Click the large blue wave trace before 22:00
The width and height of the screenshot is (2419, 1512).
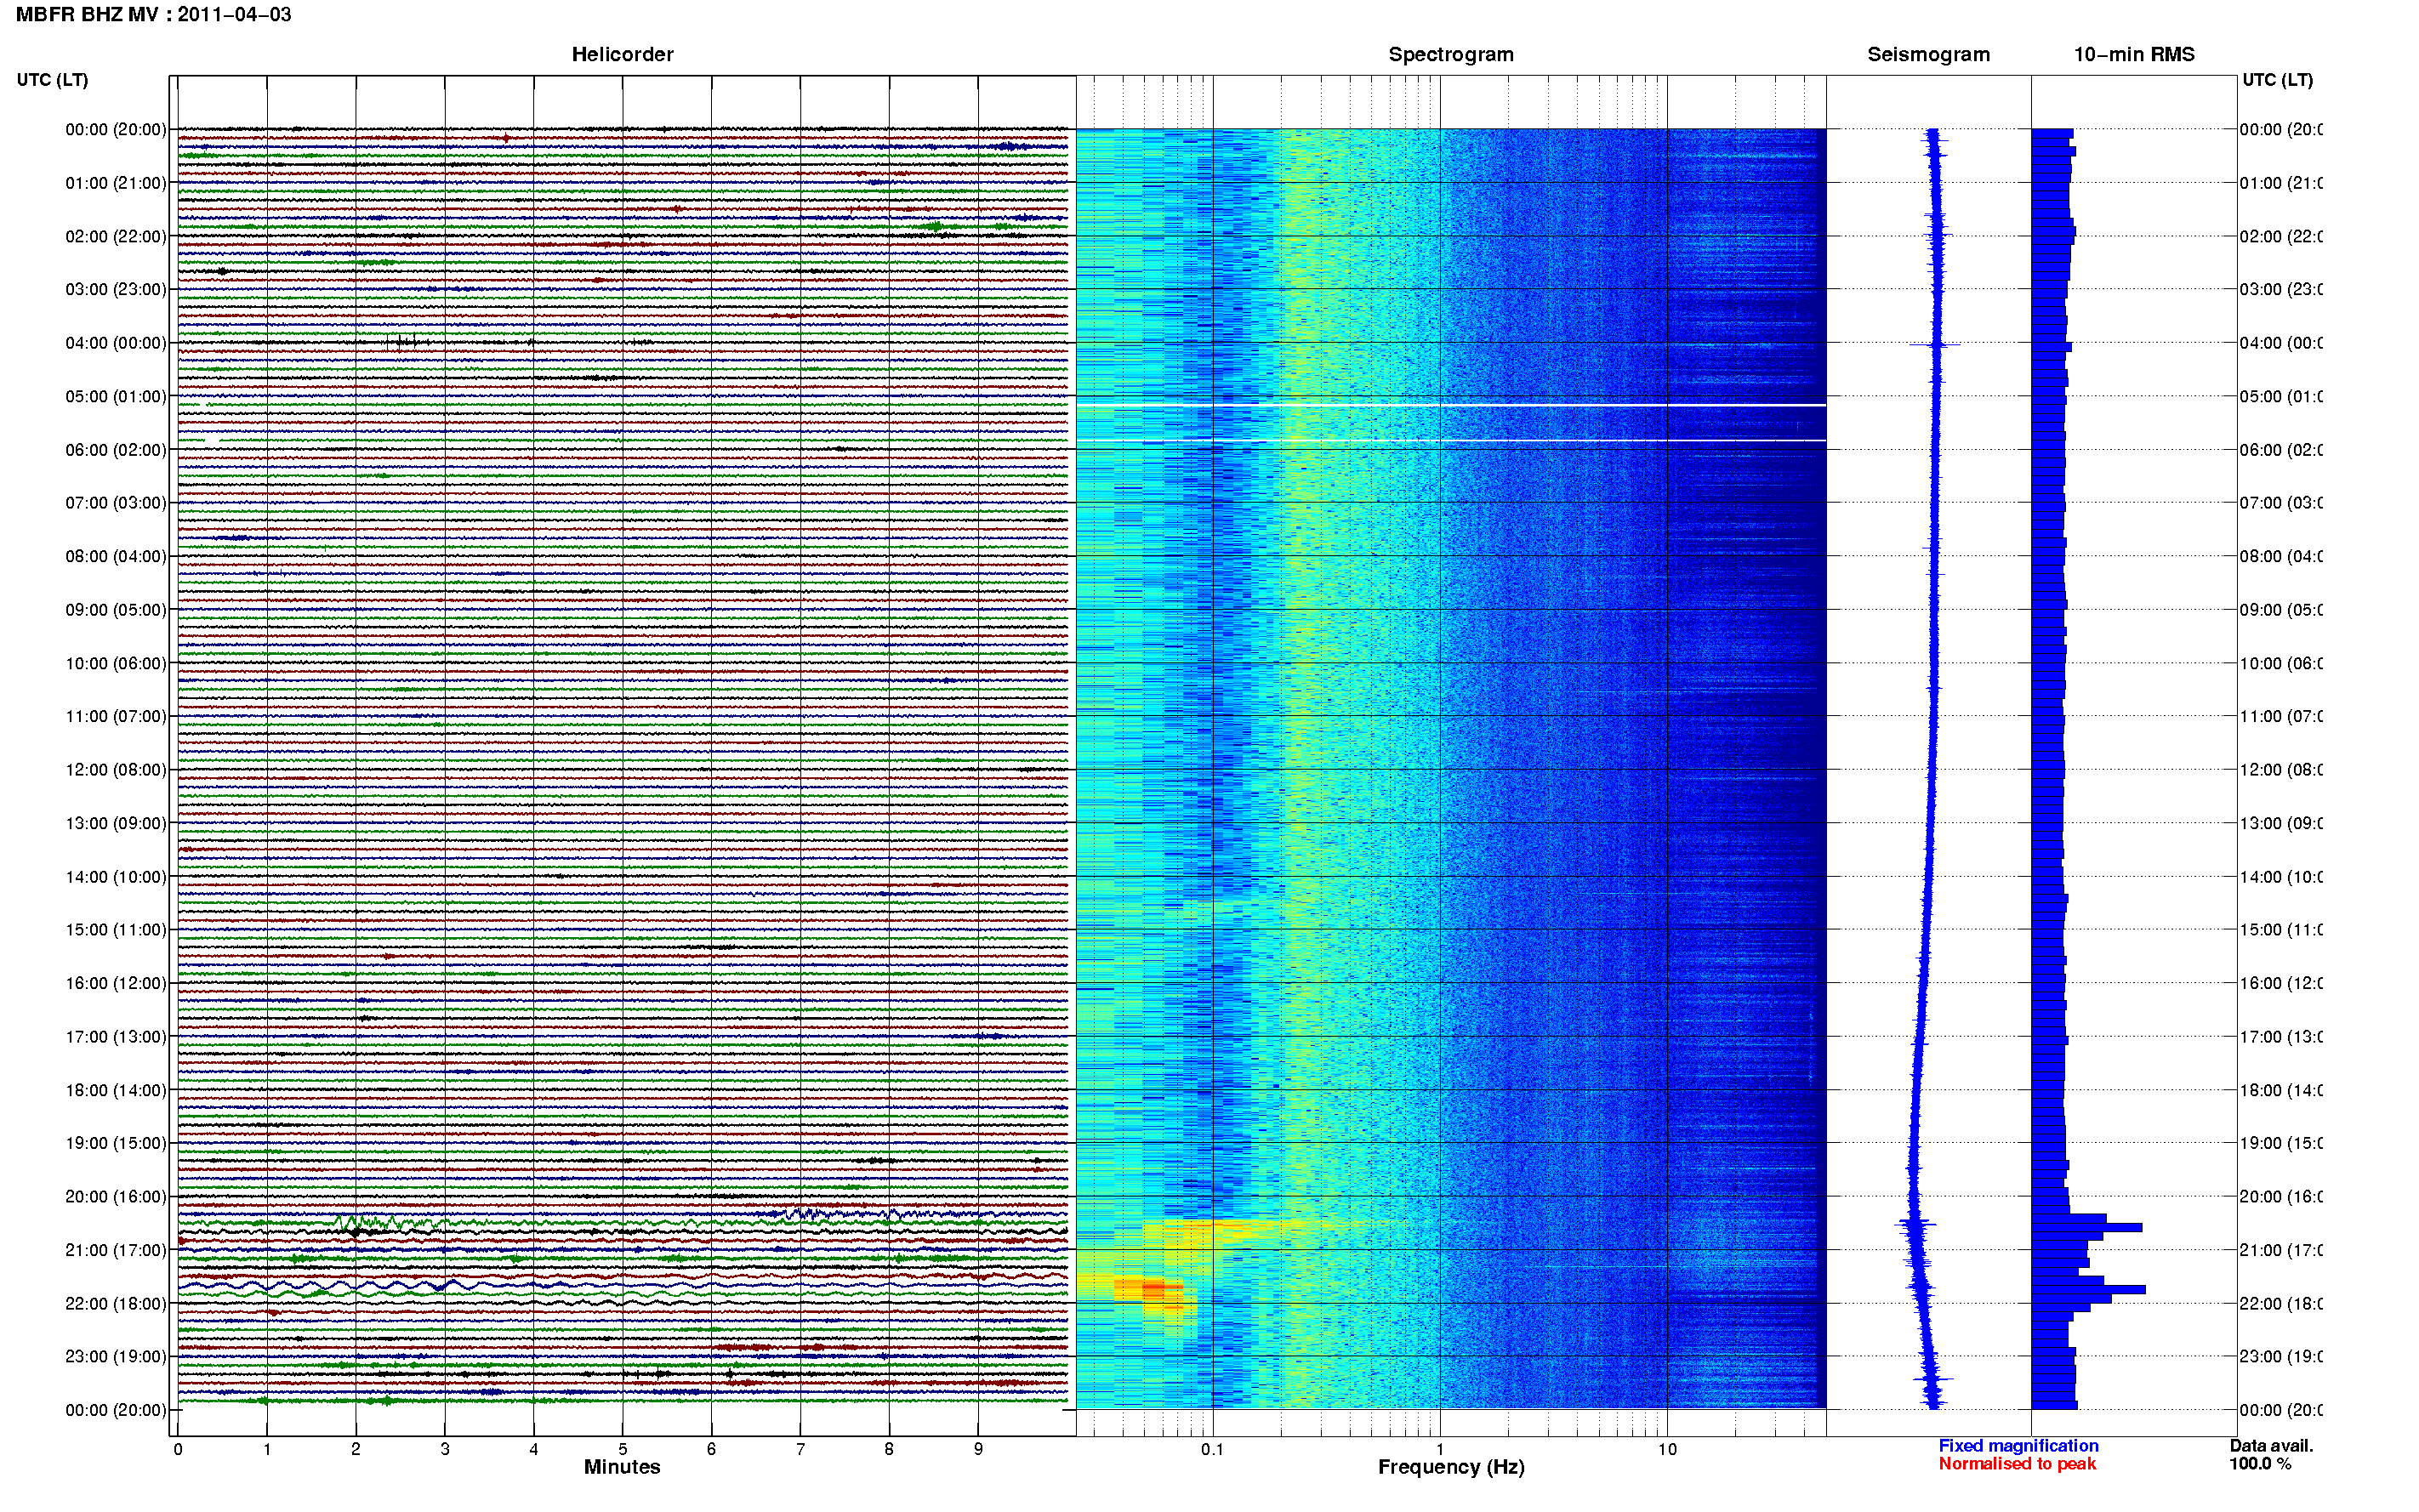pos(622,1285)
